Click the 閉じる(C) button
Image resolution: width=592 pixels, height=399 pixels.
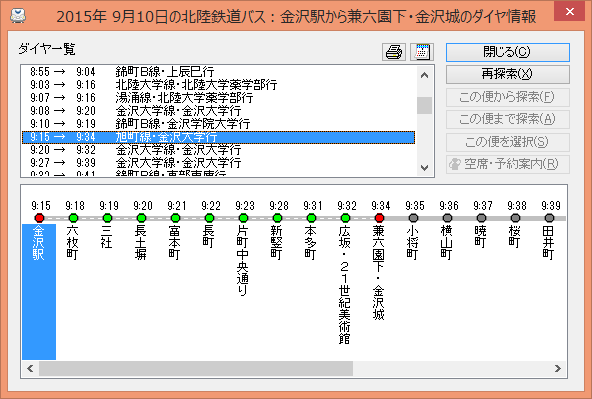click(507, 52)
